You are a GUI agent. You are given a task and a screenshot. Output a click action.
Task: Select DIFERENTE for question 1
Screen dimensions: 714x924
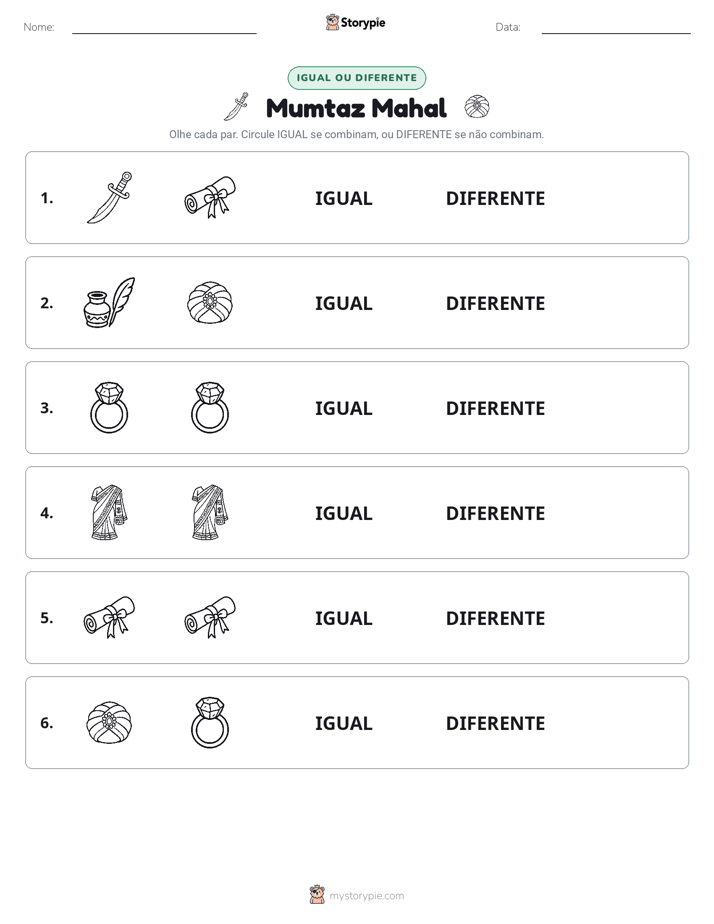coord(495,198)
